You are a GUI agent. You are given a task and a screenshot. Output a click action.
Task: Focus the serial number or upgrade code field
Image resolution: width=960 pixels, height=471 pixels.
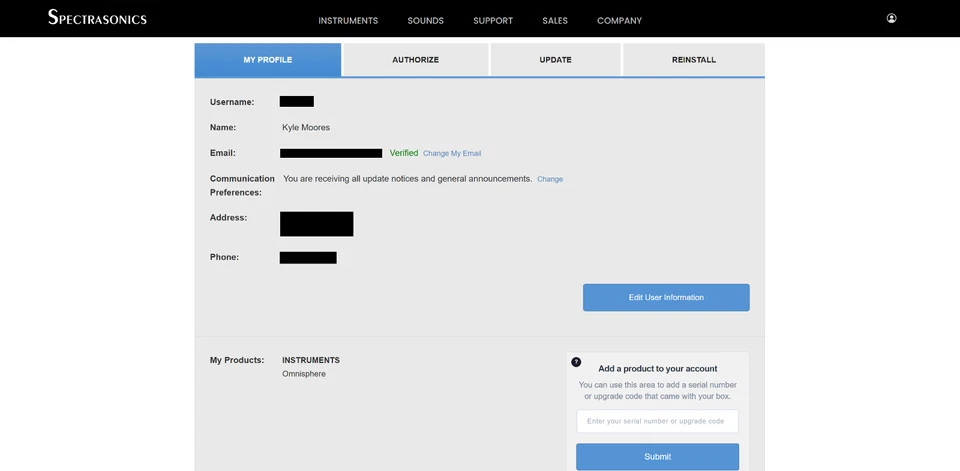(658, 421)
